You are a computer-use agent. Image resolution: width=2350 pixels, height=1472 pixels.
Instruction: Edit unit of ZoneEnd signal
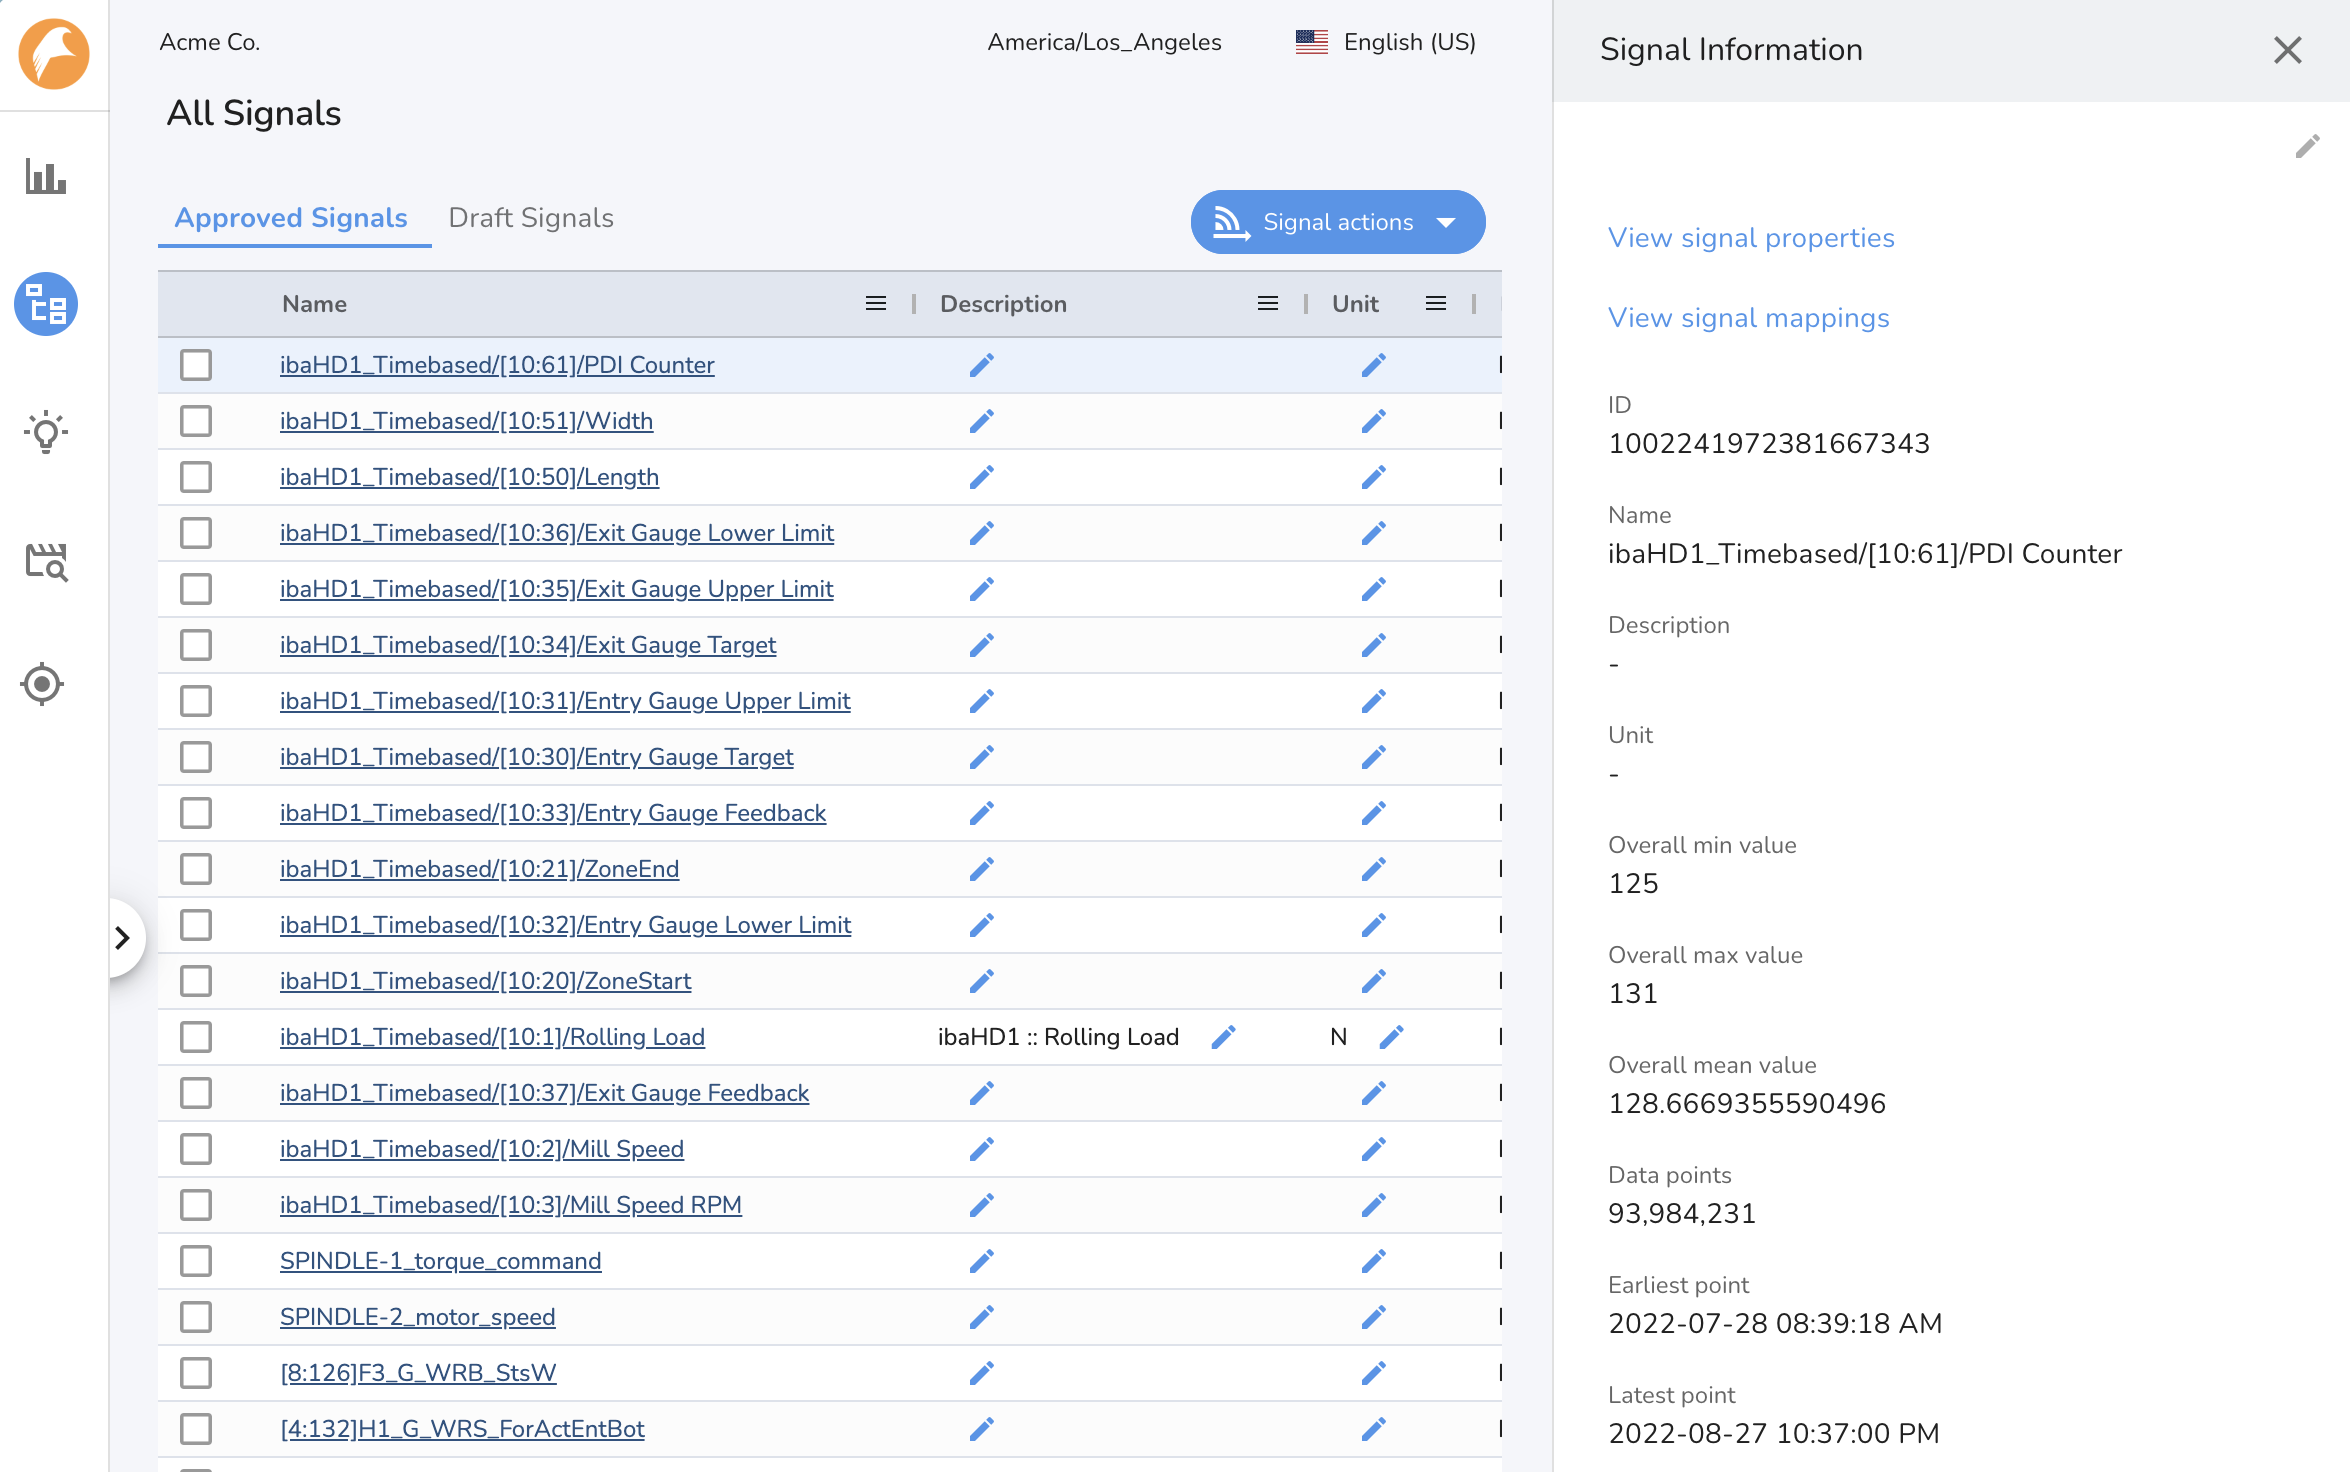(x=1374, y=869)
